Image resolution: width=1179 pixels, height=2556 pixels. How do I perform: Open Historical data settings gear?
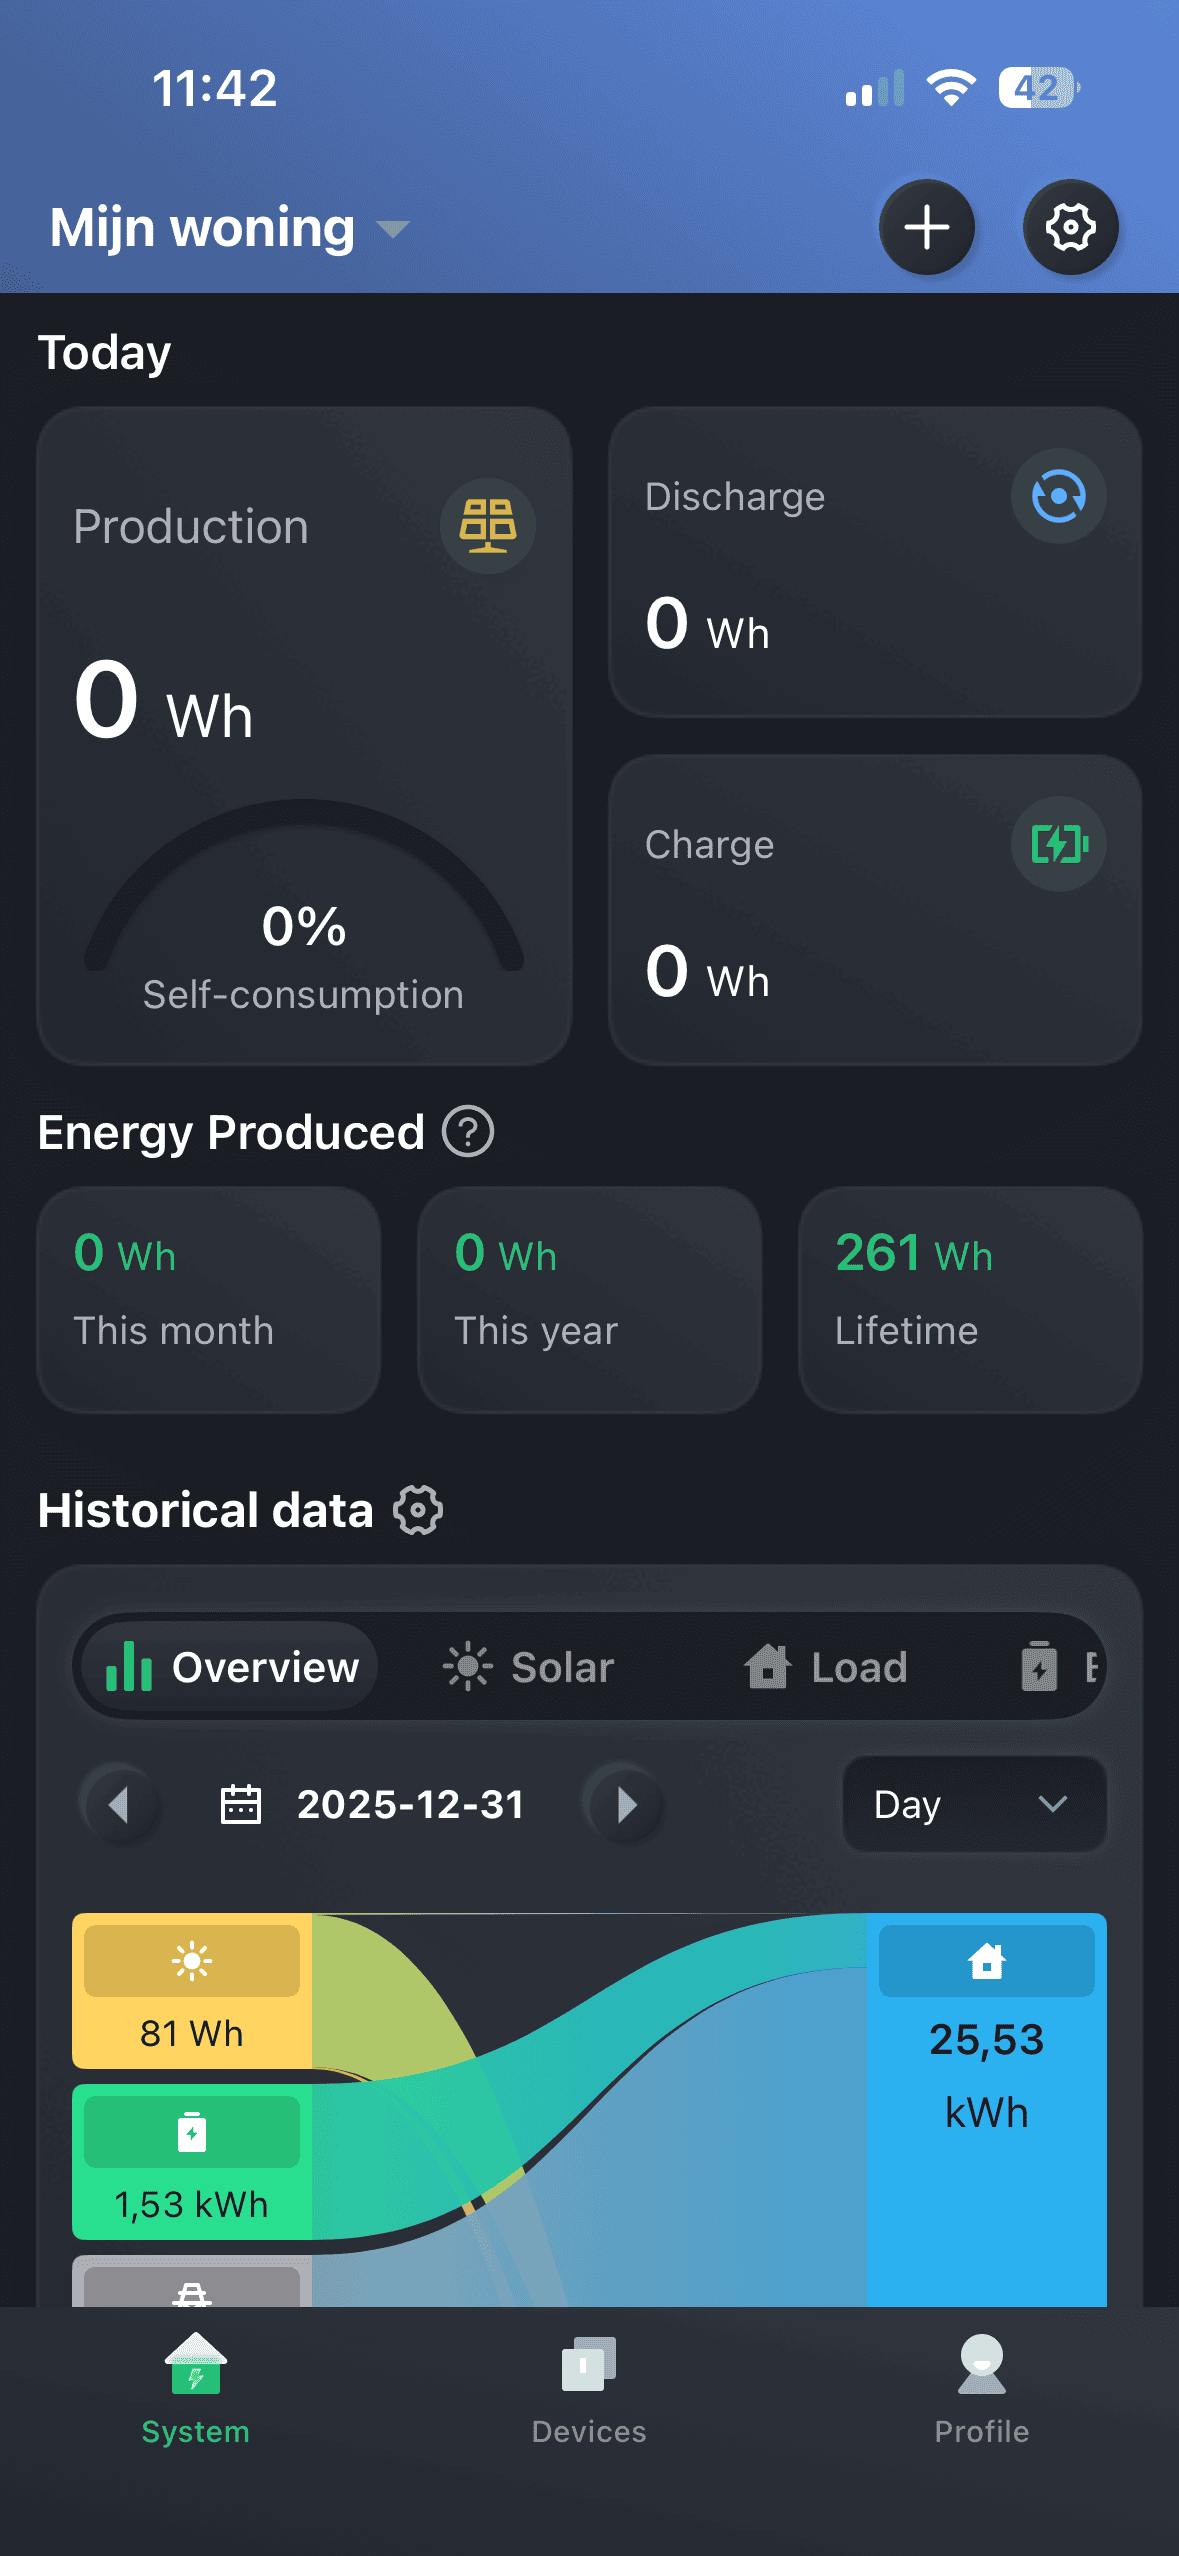coord(418,1510)
